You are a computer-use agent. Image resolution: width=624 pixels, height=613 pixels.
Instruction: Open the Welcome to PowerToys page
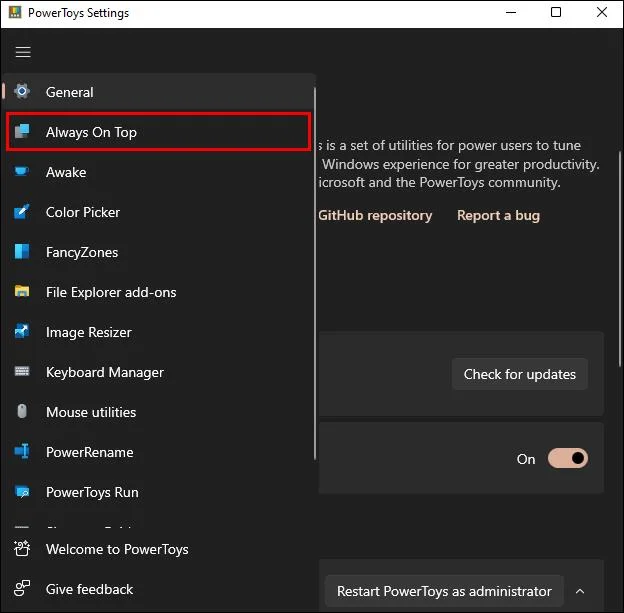(159, 549)
